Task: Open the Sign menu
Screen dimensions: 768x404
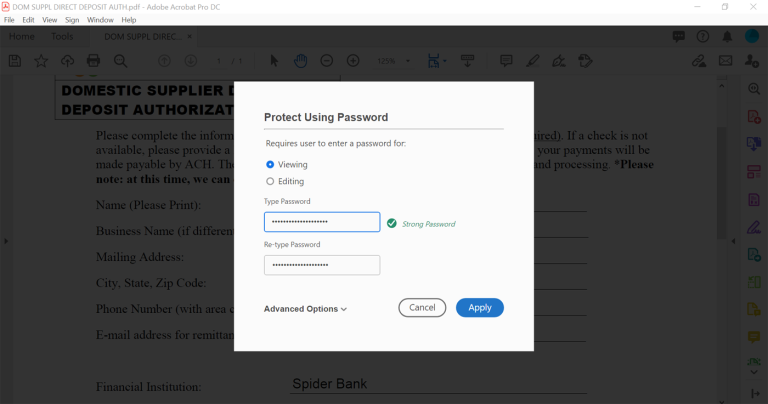Action: [x=72, y=20]
